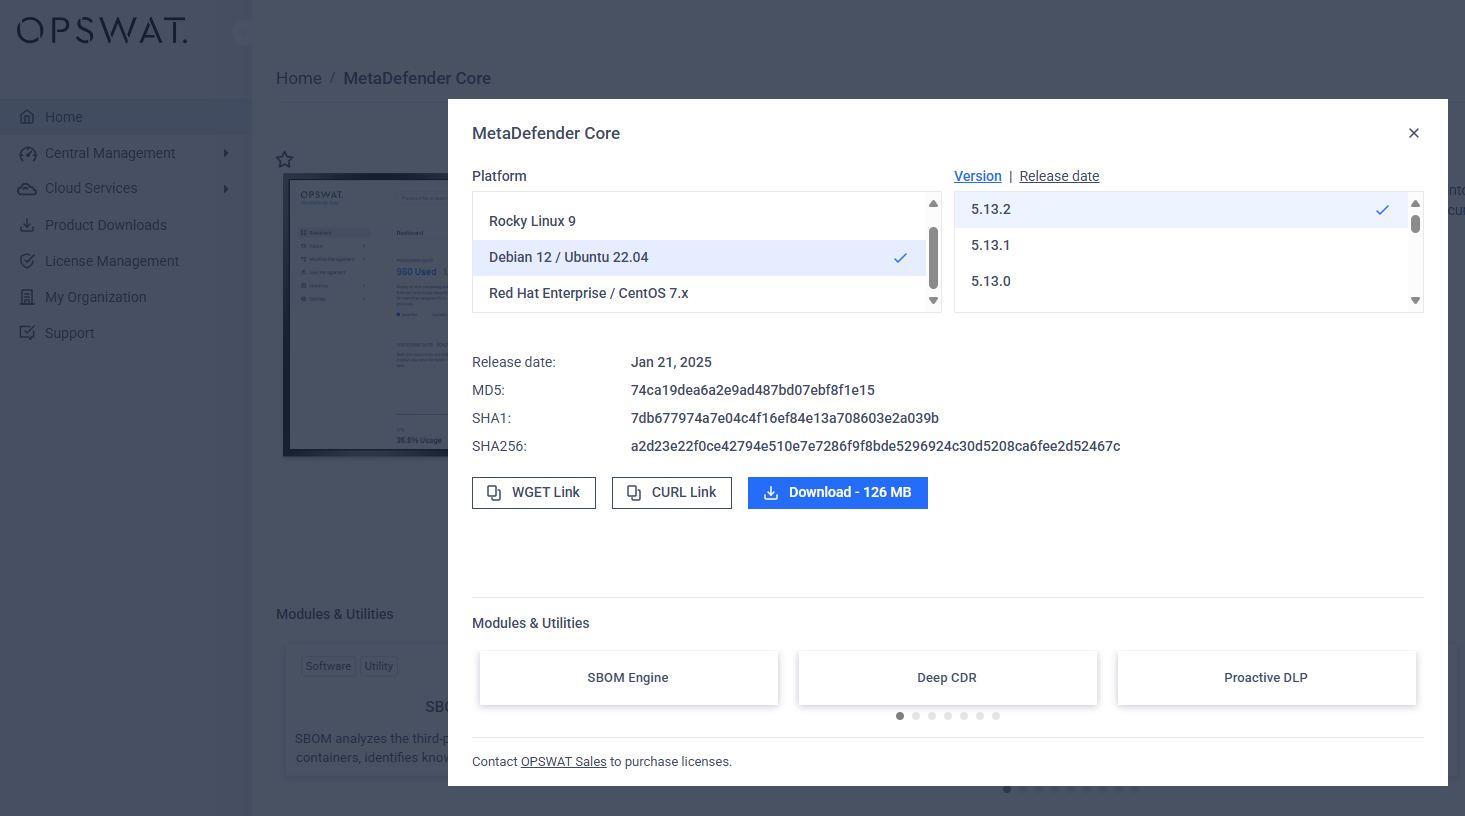Click the Utility tag in background card
1465x816 pixels.
click(379, 666)
